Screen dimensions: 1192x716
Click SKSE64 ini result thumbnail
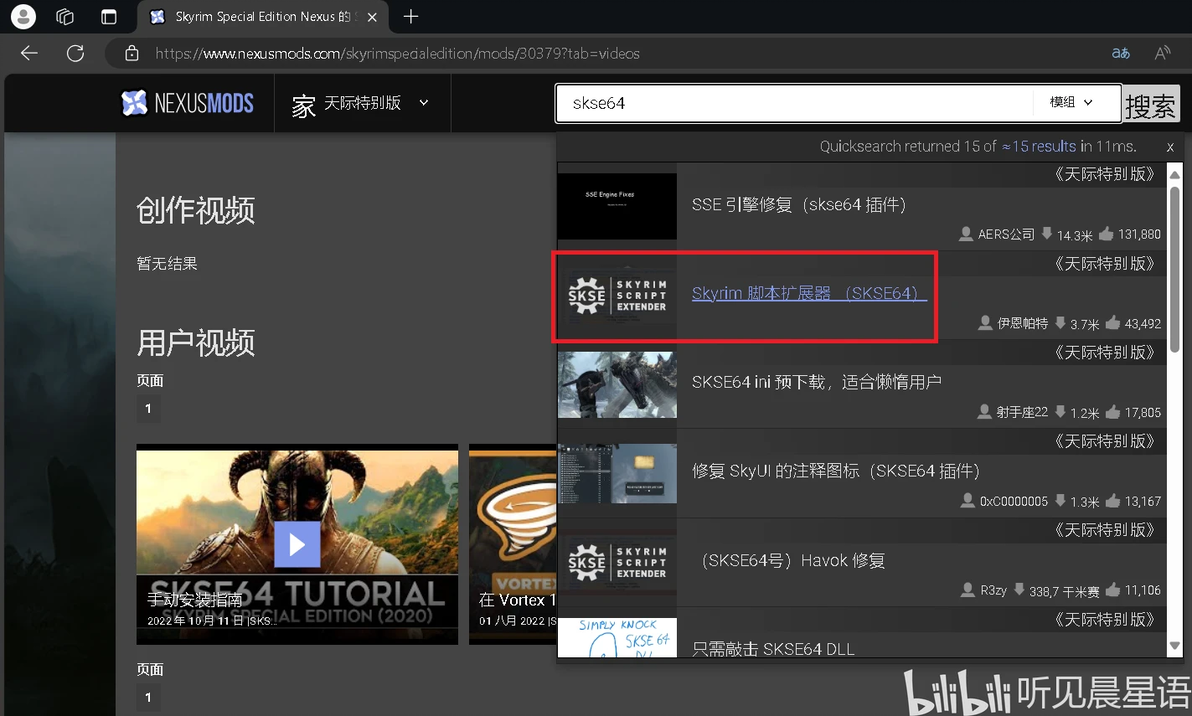[x=617, y=385]
